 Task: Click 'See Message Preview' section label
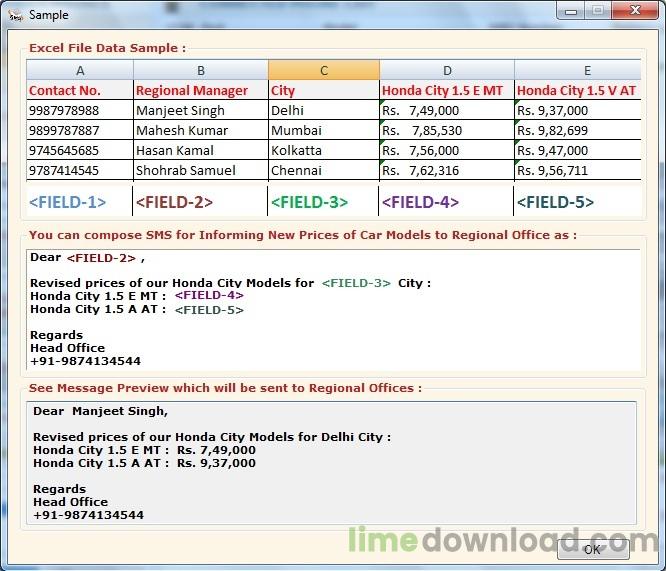click(x=225, y=388)
